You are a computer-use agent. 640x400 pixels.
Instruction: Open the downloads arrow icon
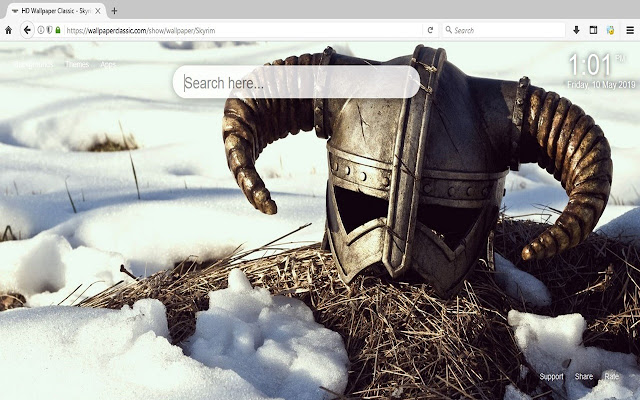[576, 30]
